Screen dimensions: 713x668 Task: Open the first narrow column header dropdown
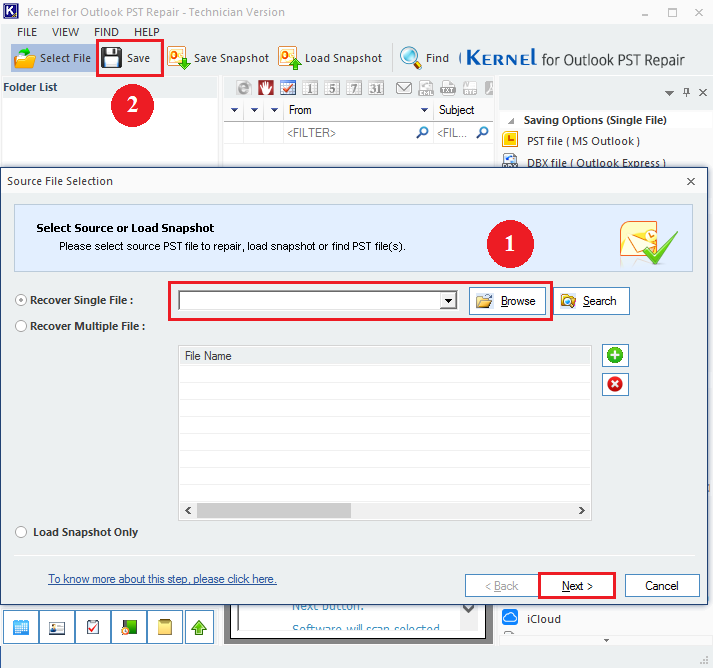(x=235, y=110)
